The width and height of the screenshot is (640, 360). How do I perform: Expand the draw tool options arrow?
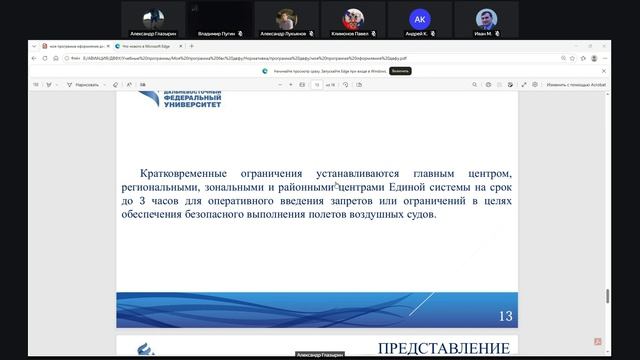click(105, 85)
